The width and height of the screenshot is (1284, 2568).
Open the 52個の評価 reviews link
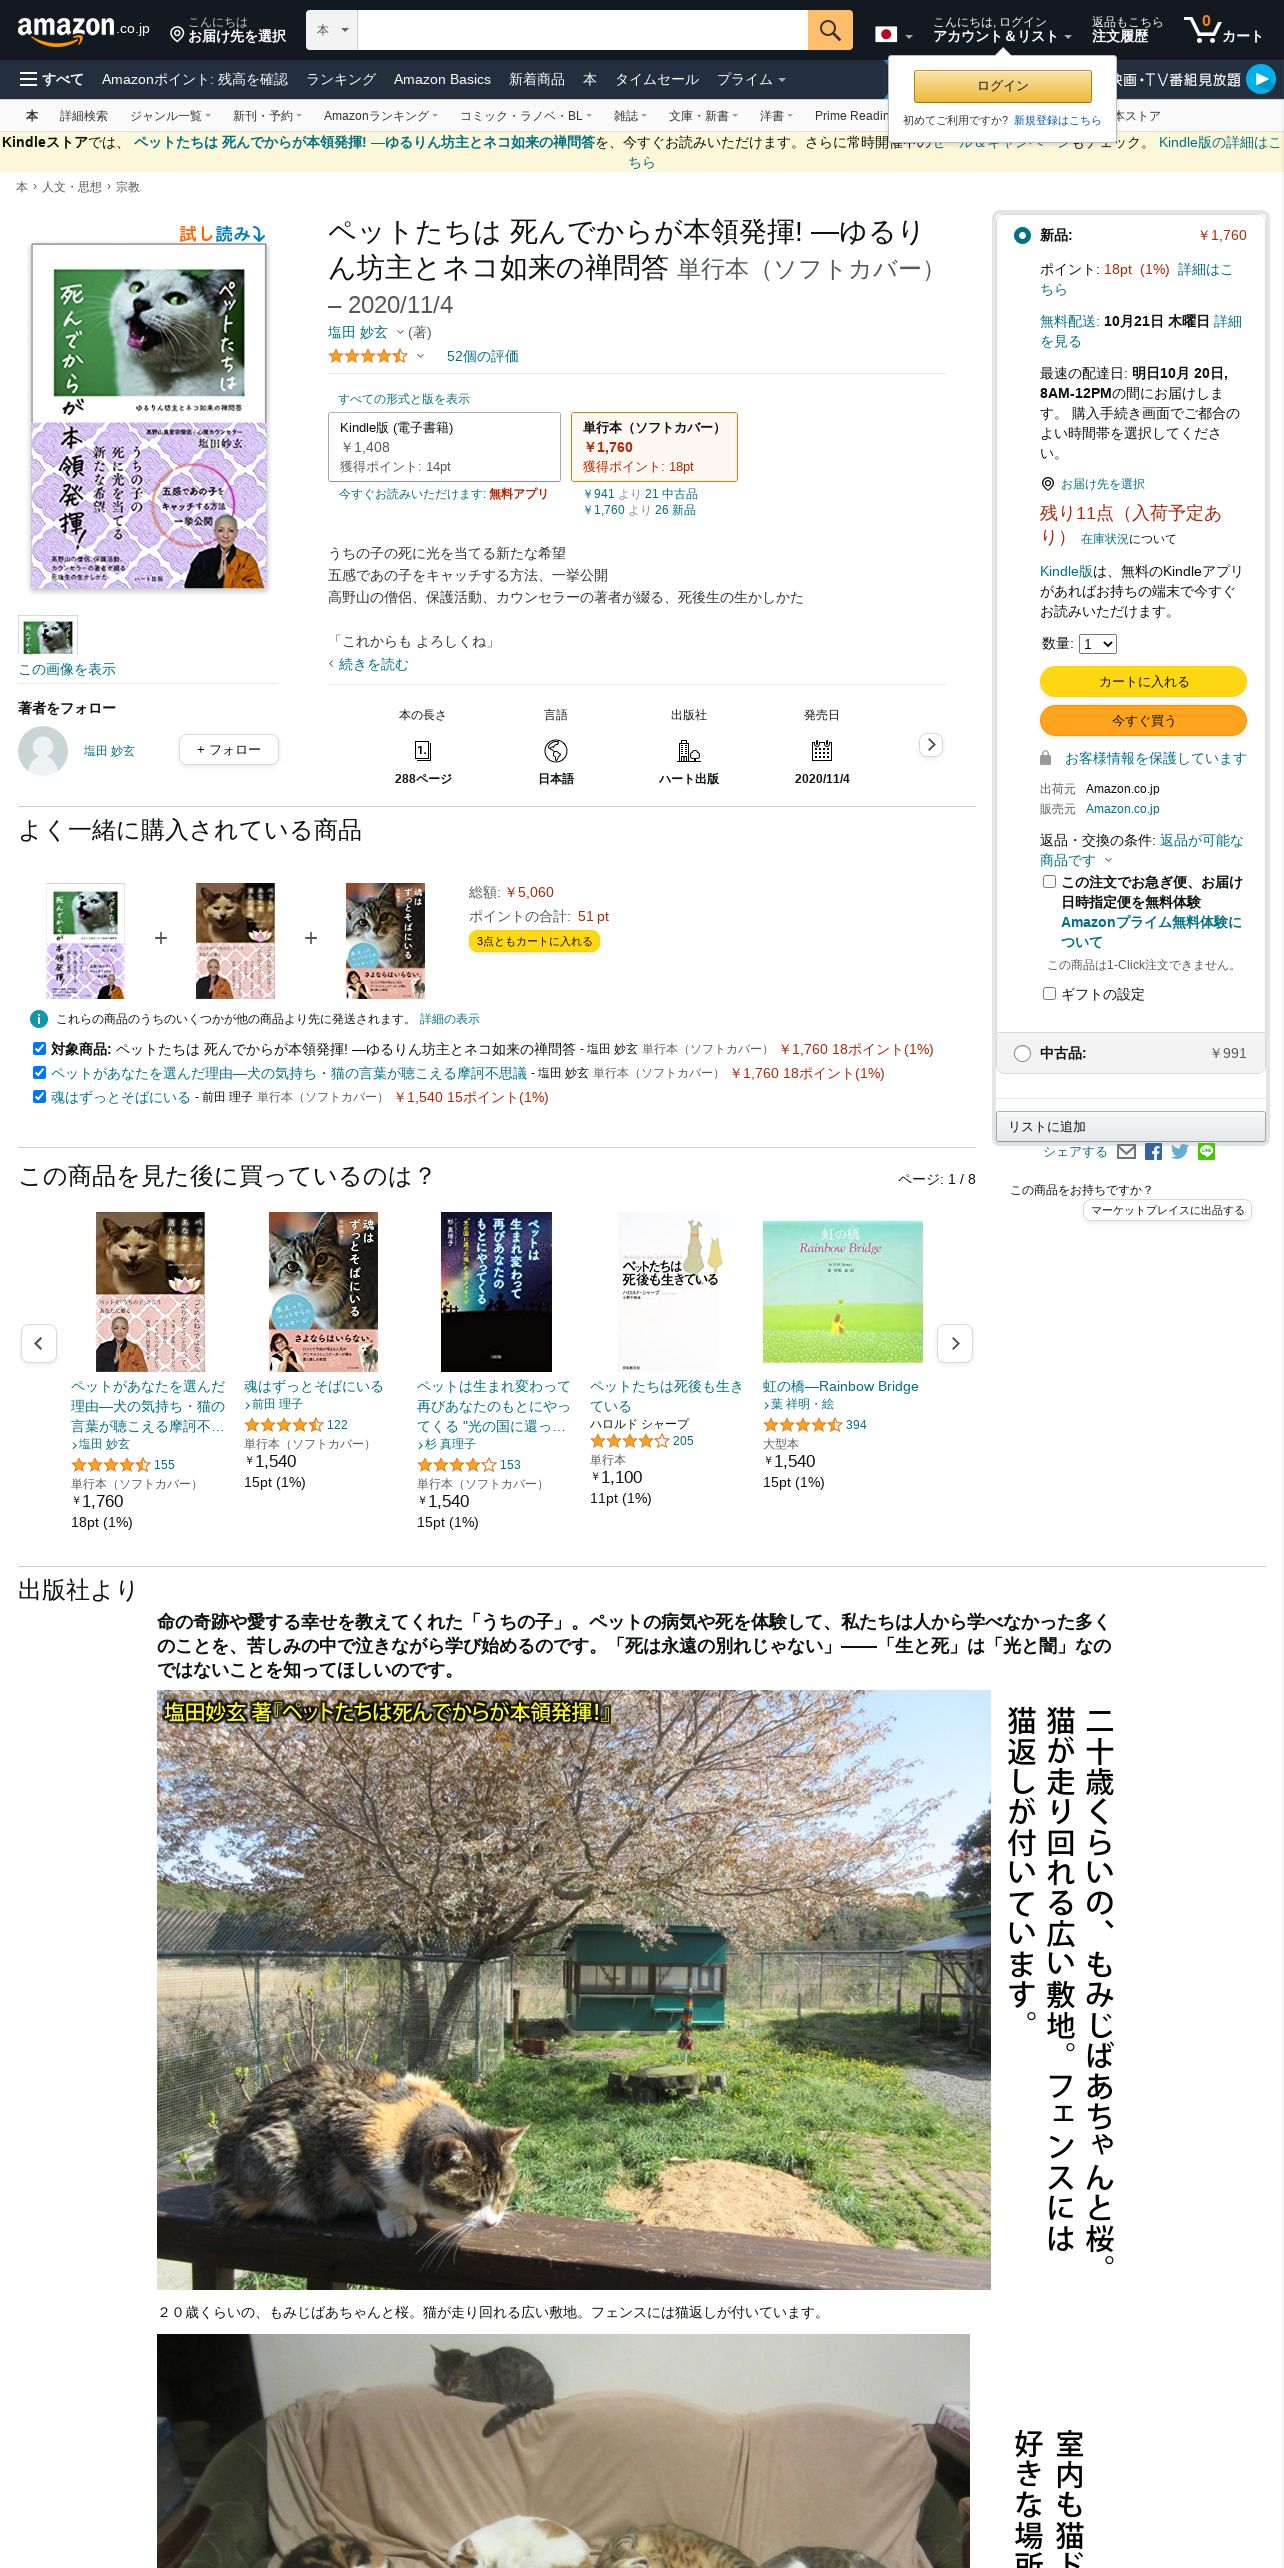pyautogui.click(x=482, y=356)
